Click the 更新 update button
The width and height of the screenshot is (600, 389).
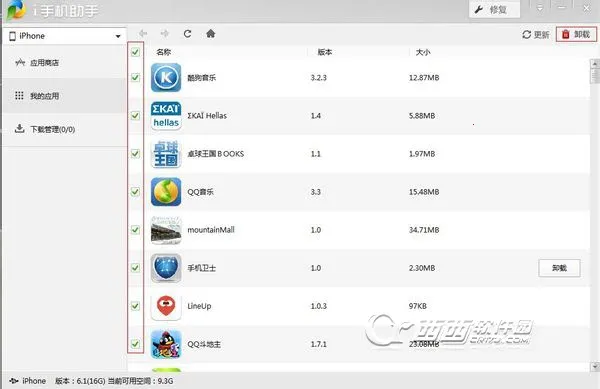[x=536, y=34]
